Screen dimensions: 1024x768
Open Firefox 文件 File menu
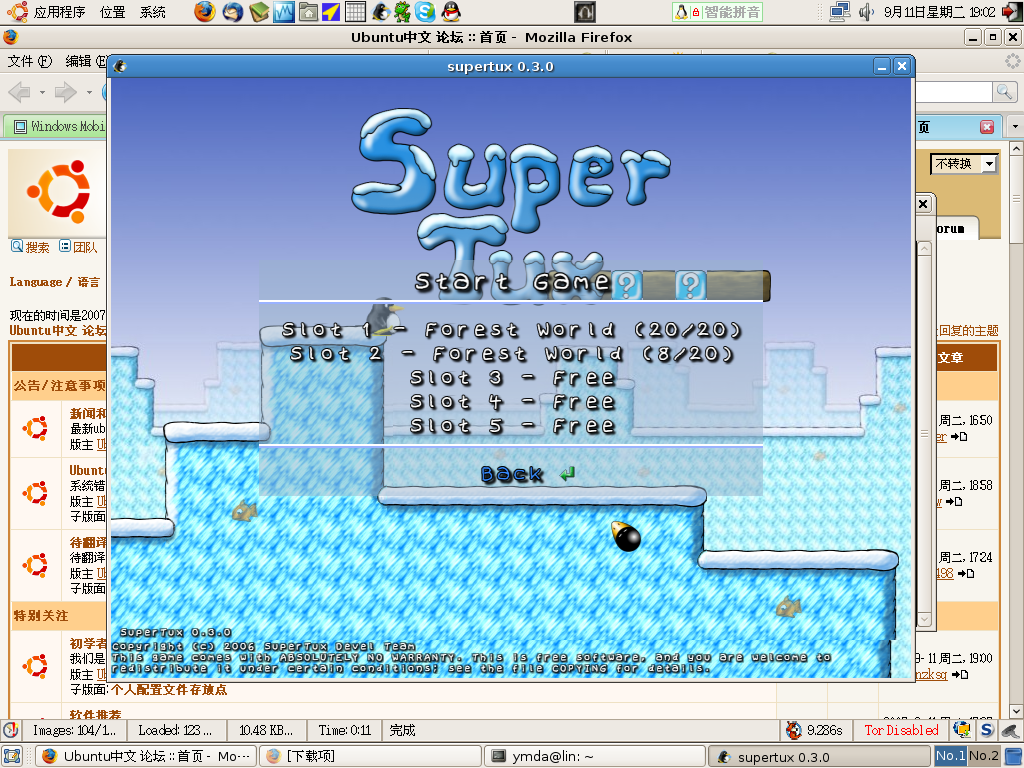[x=29, y=61]
